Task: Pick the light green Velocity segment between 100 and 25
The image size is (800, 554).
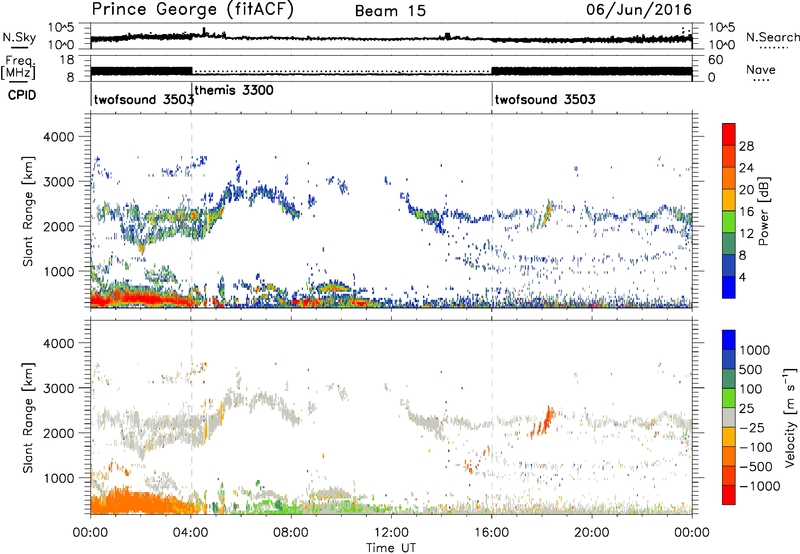Action: [x=729, y=398]
